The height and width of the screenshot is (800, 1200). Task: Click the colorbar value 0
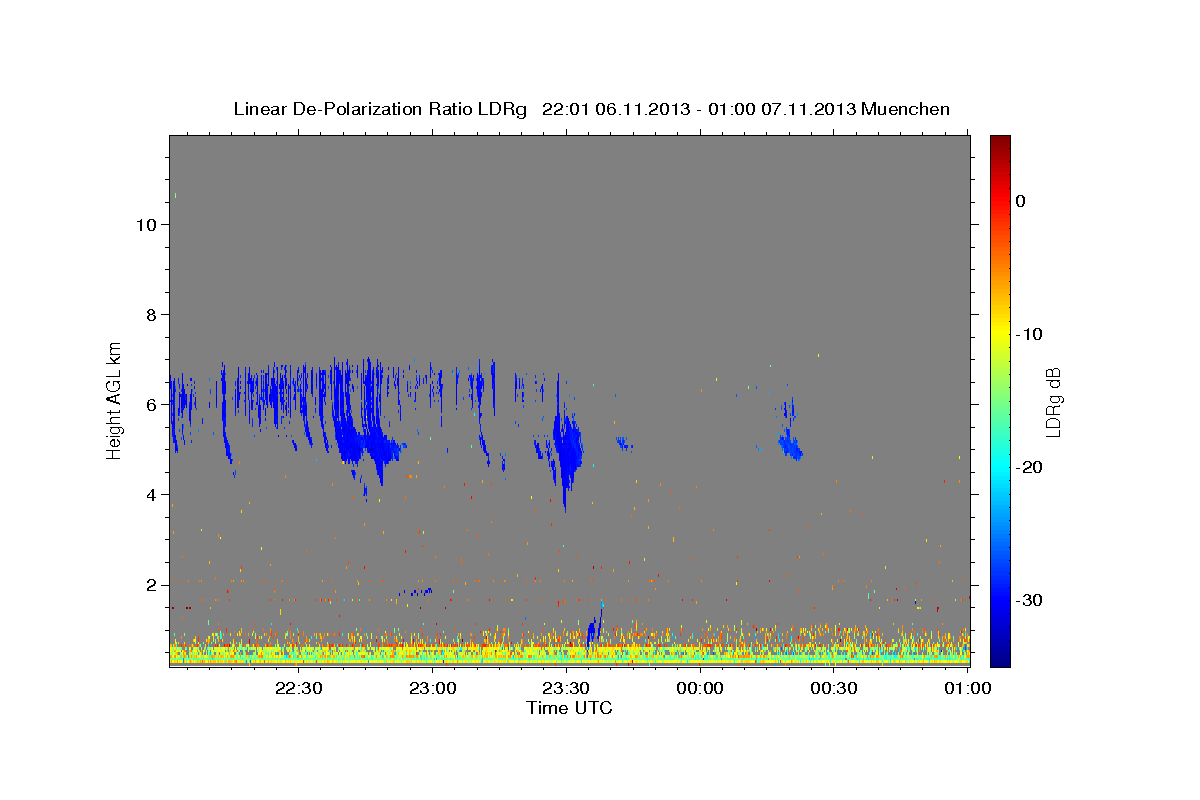pos(1020,201)
